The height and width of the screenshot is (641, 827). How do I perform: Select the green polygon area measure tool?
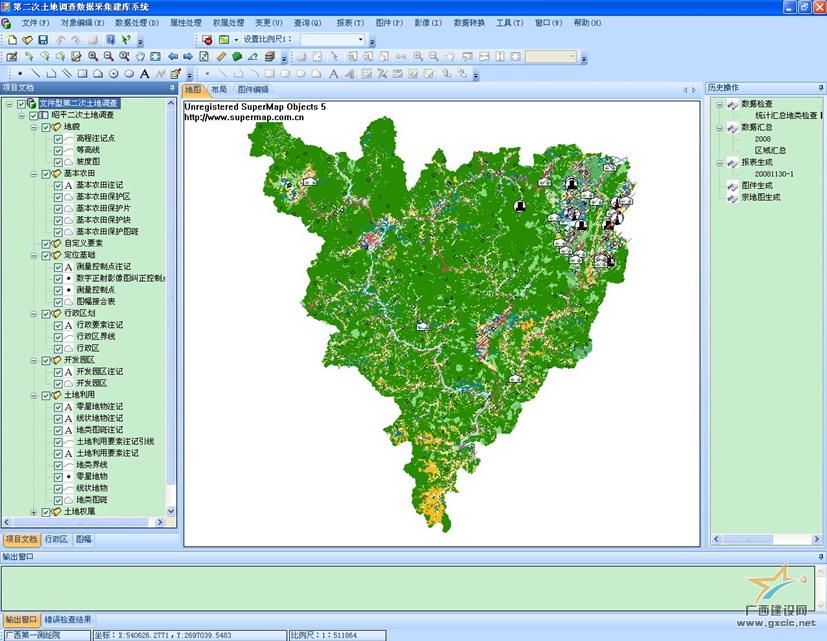pyautogui.click(x=237, y=56)
